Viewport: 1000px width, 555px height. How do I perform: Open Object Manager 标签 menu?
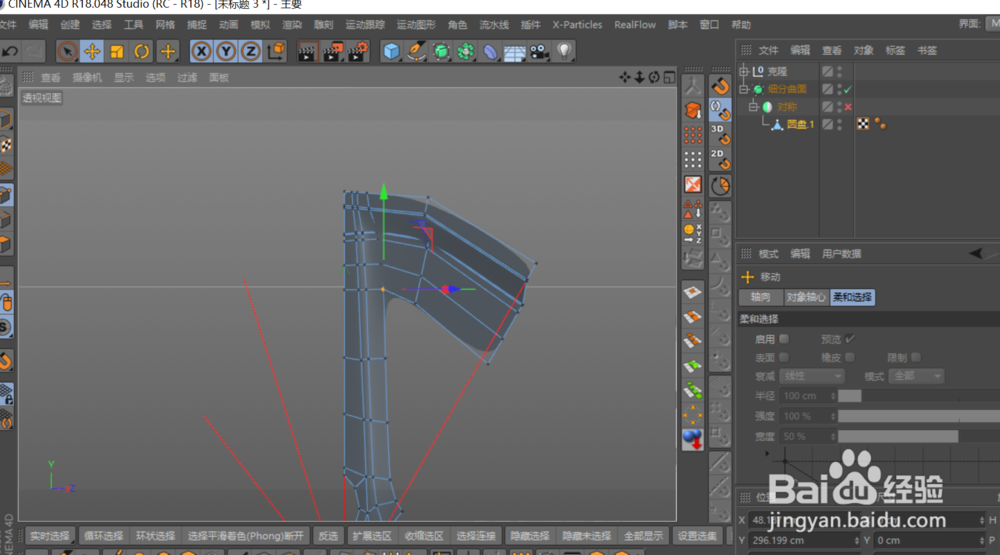click(x=895, y=50)
